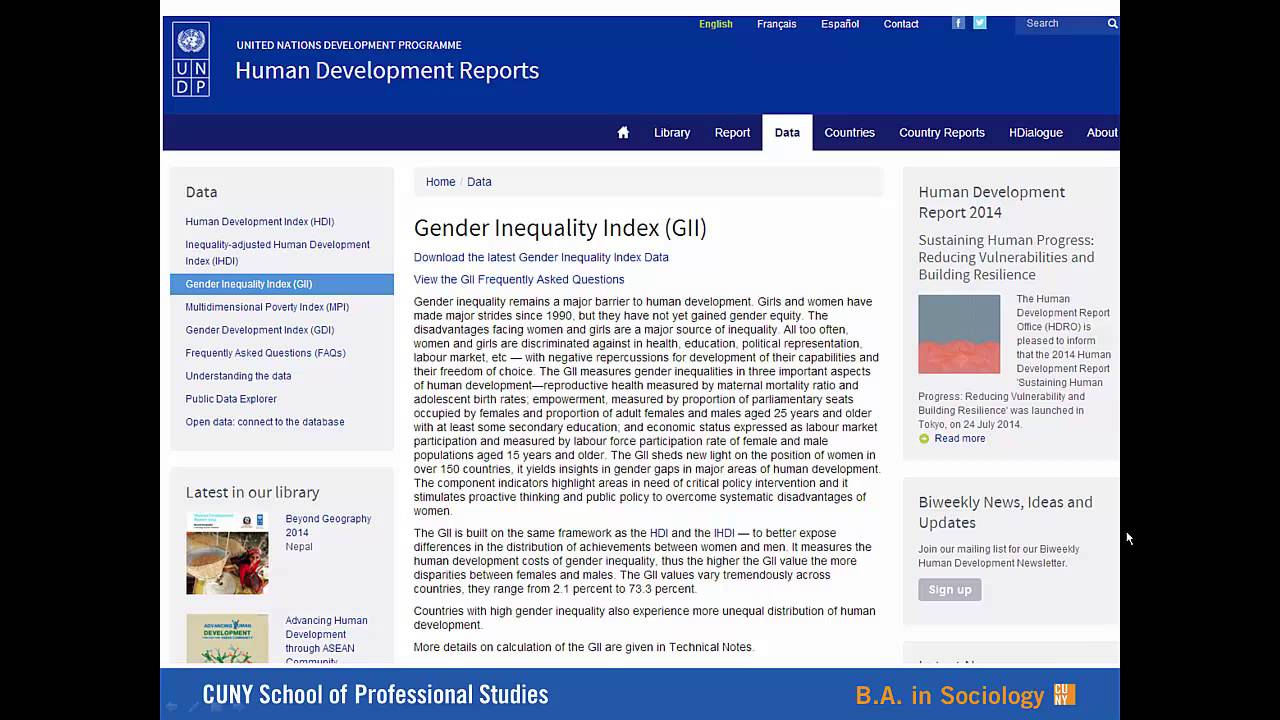Image resolution: width=1280 pixels, height=720 pixels.
Task: Click the Human Development Report 2014 cover image
Action: pyautogui.click(x=959, y=334)
